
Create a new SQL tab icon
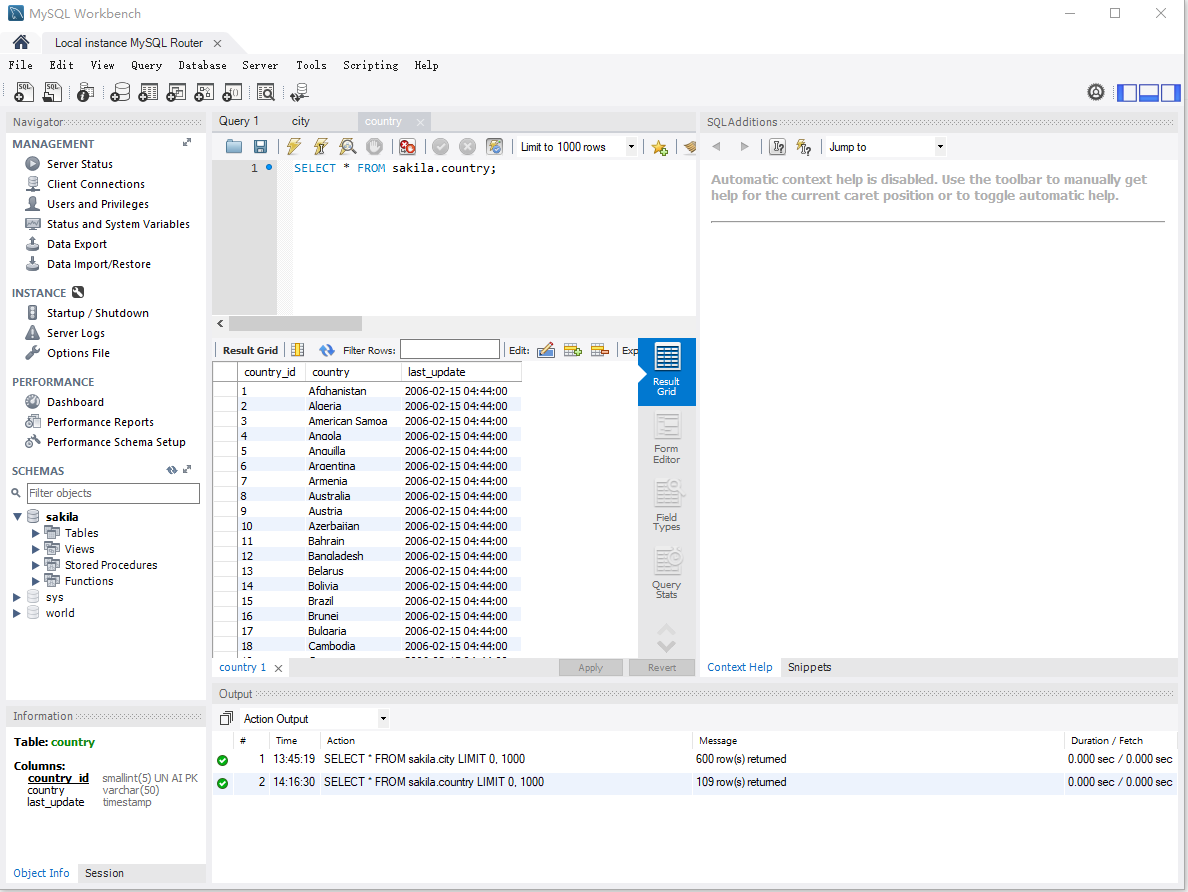point(24,92)
